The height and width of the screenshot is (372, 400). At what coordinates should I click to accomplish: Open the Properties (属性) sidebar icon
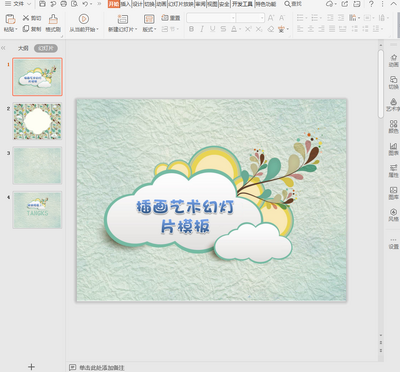pyautogui.click(x=393, y=171)
